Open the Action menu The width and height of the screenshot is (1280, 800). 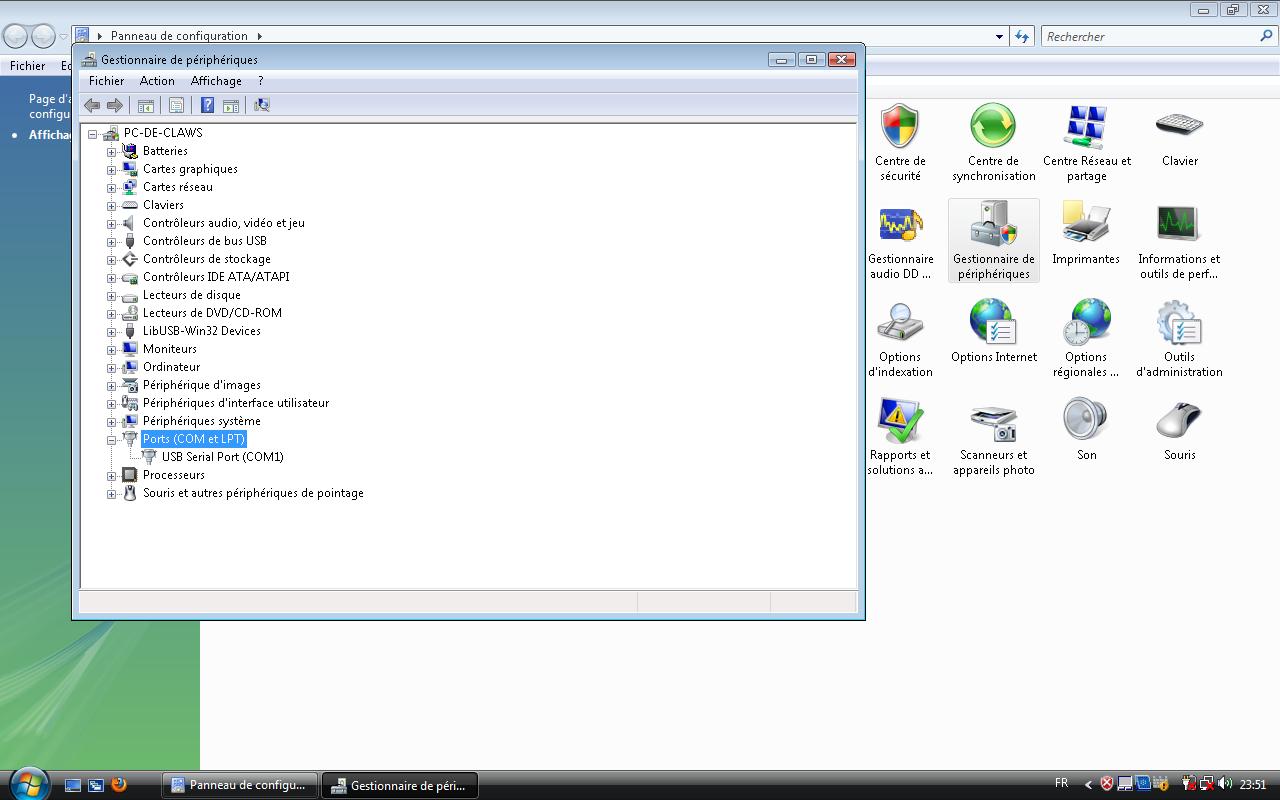tap(157, 81)
